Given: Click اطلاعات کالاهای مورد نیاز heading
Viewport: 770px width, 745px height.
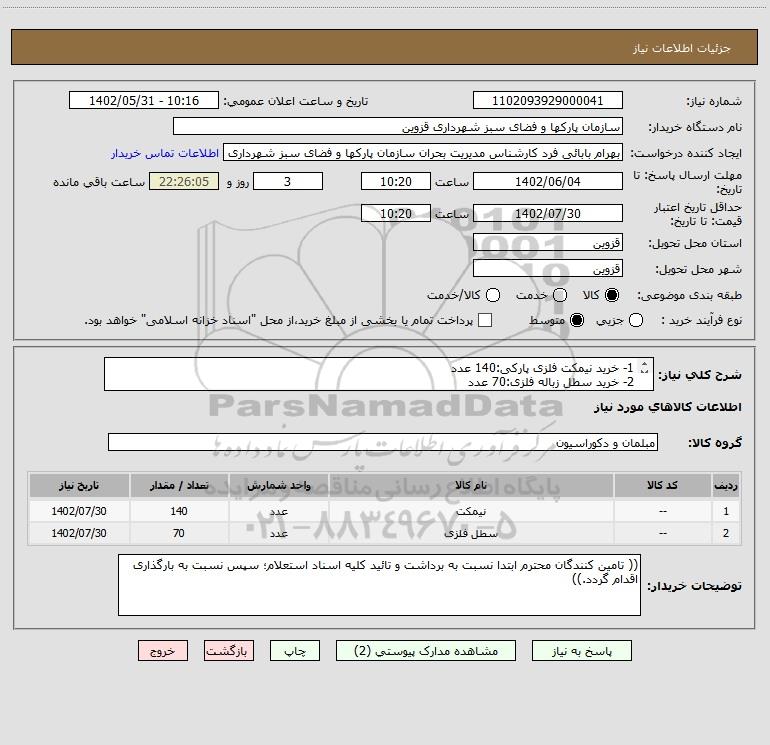Looking at the screenshot, I should point(668,407).
